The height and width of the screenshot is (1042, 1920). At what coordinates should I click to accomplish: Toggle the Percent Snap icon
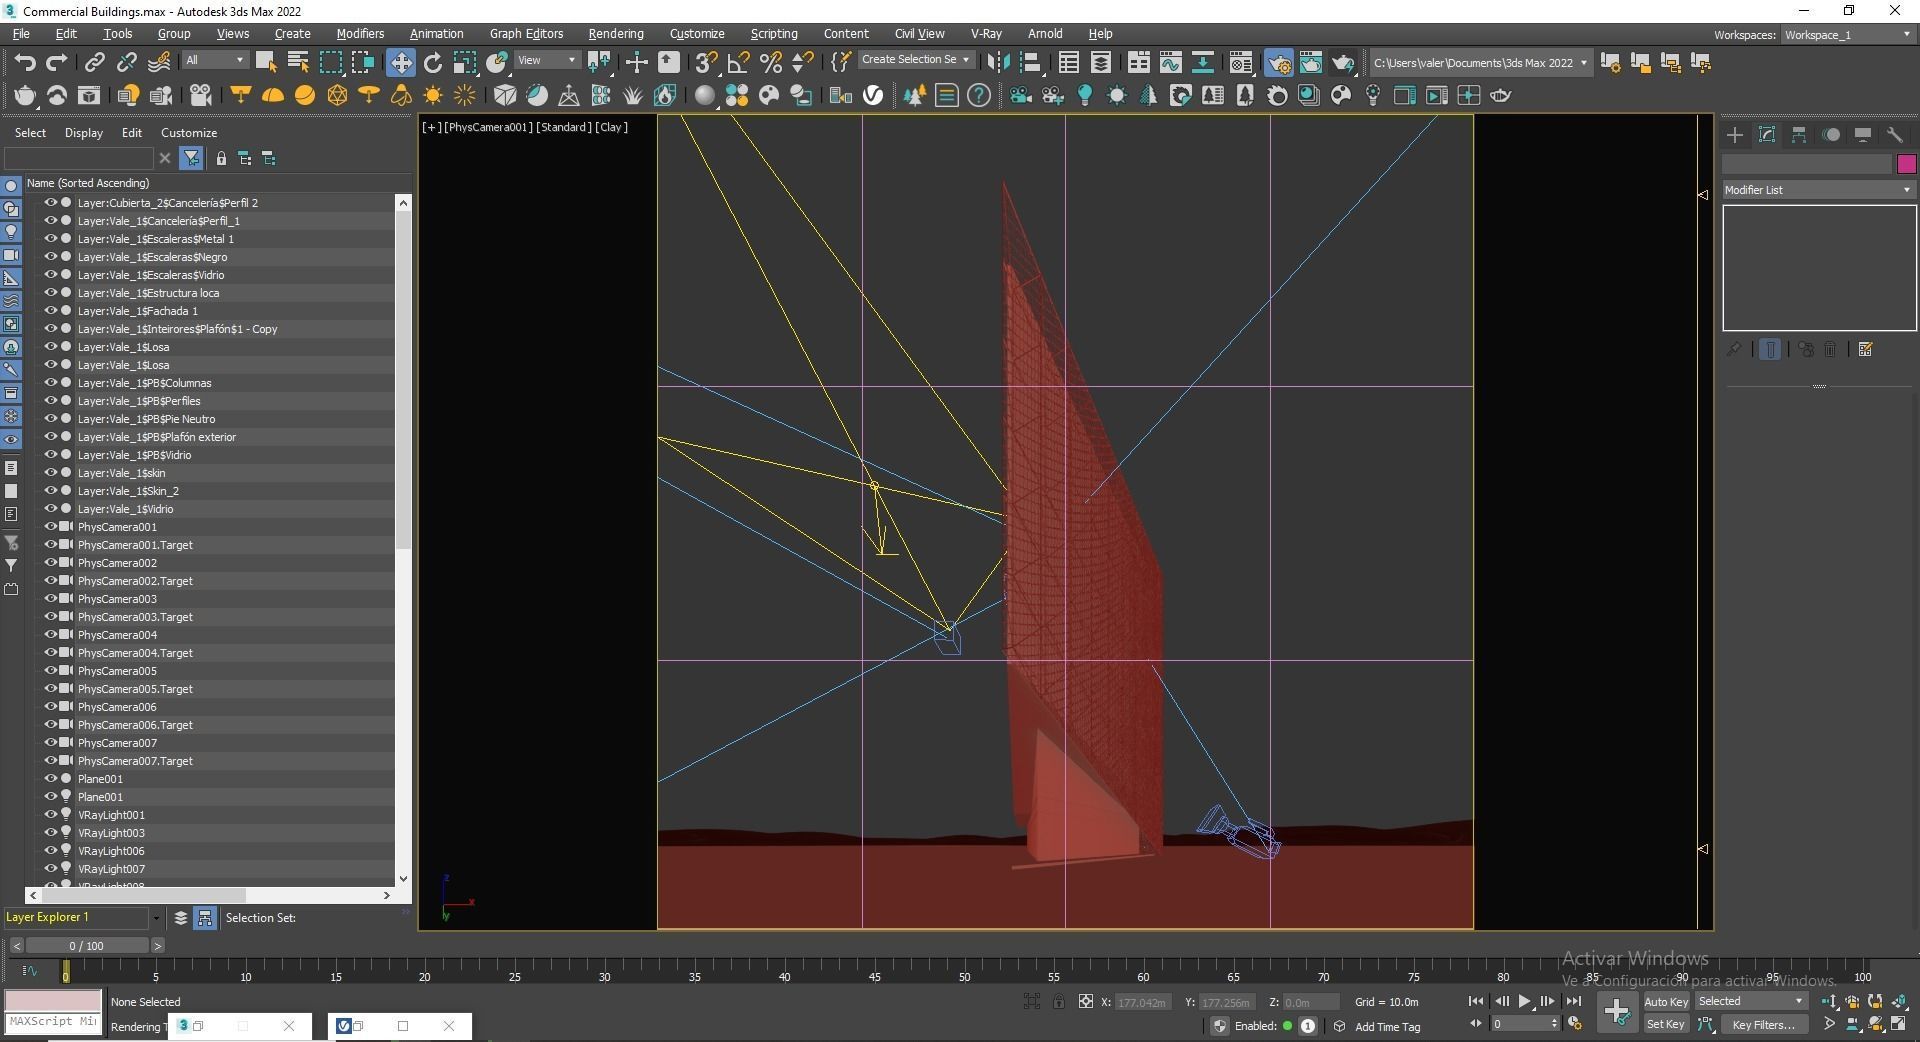[x=770, y=62]
